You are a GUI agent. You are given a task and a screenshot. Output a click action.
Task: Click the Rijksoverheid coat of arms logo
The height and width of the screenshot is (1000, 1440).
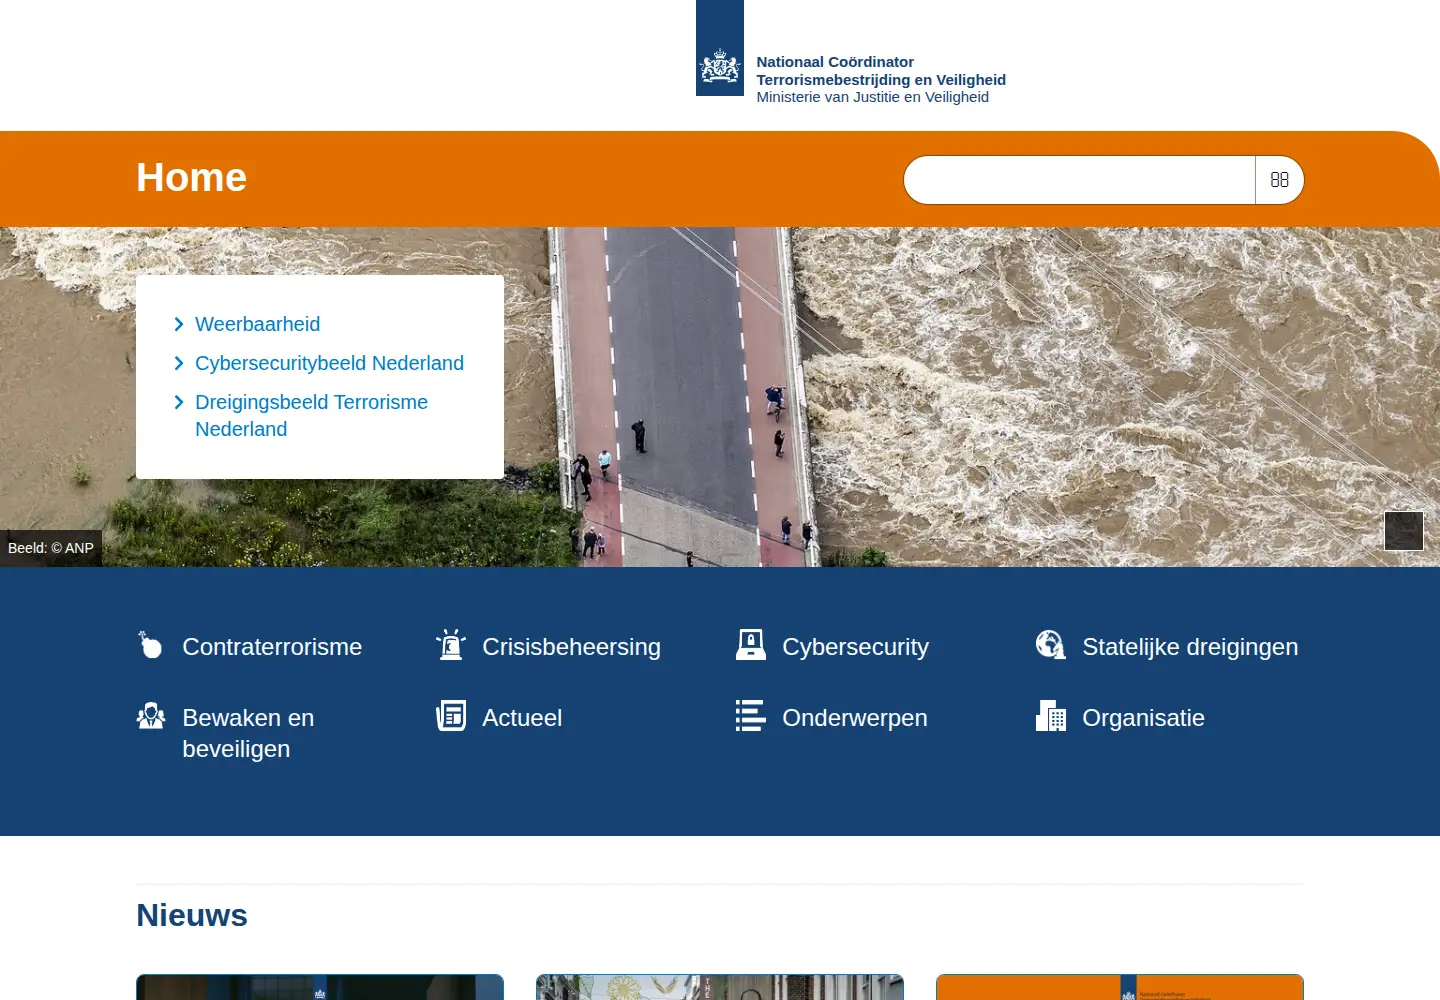point(720,48)
